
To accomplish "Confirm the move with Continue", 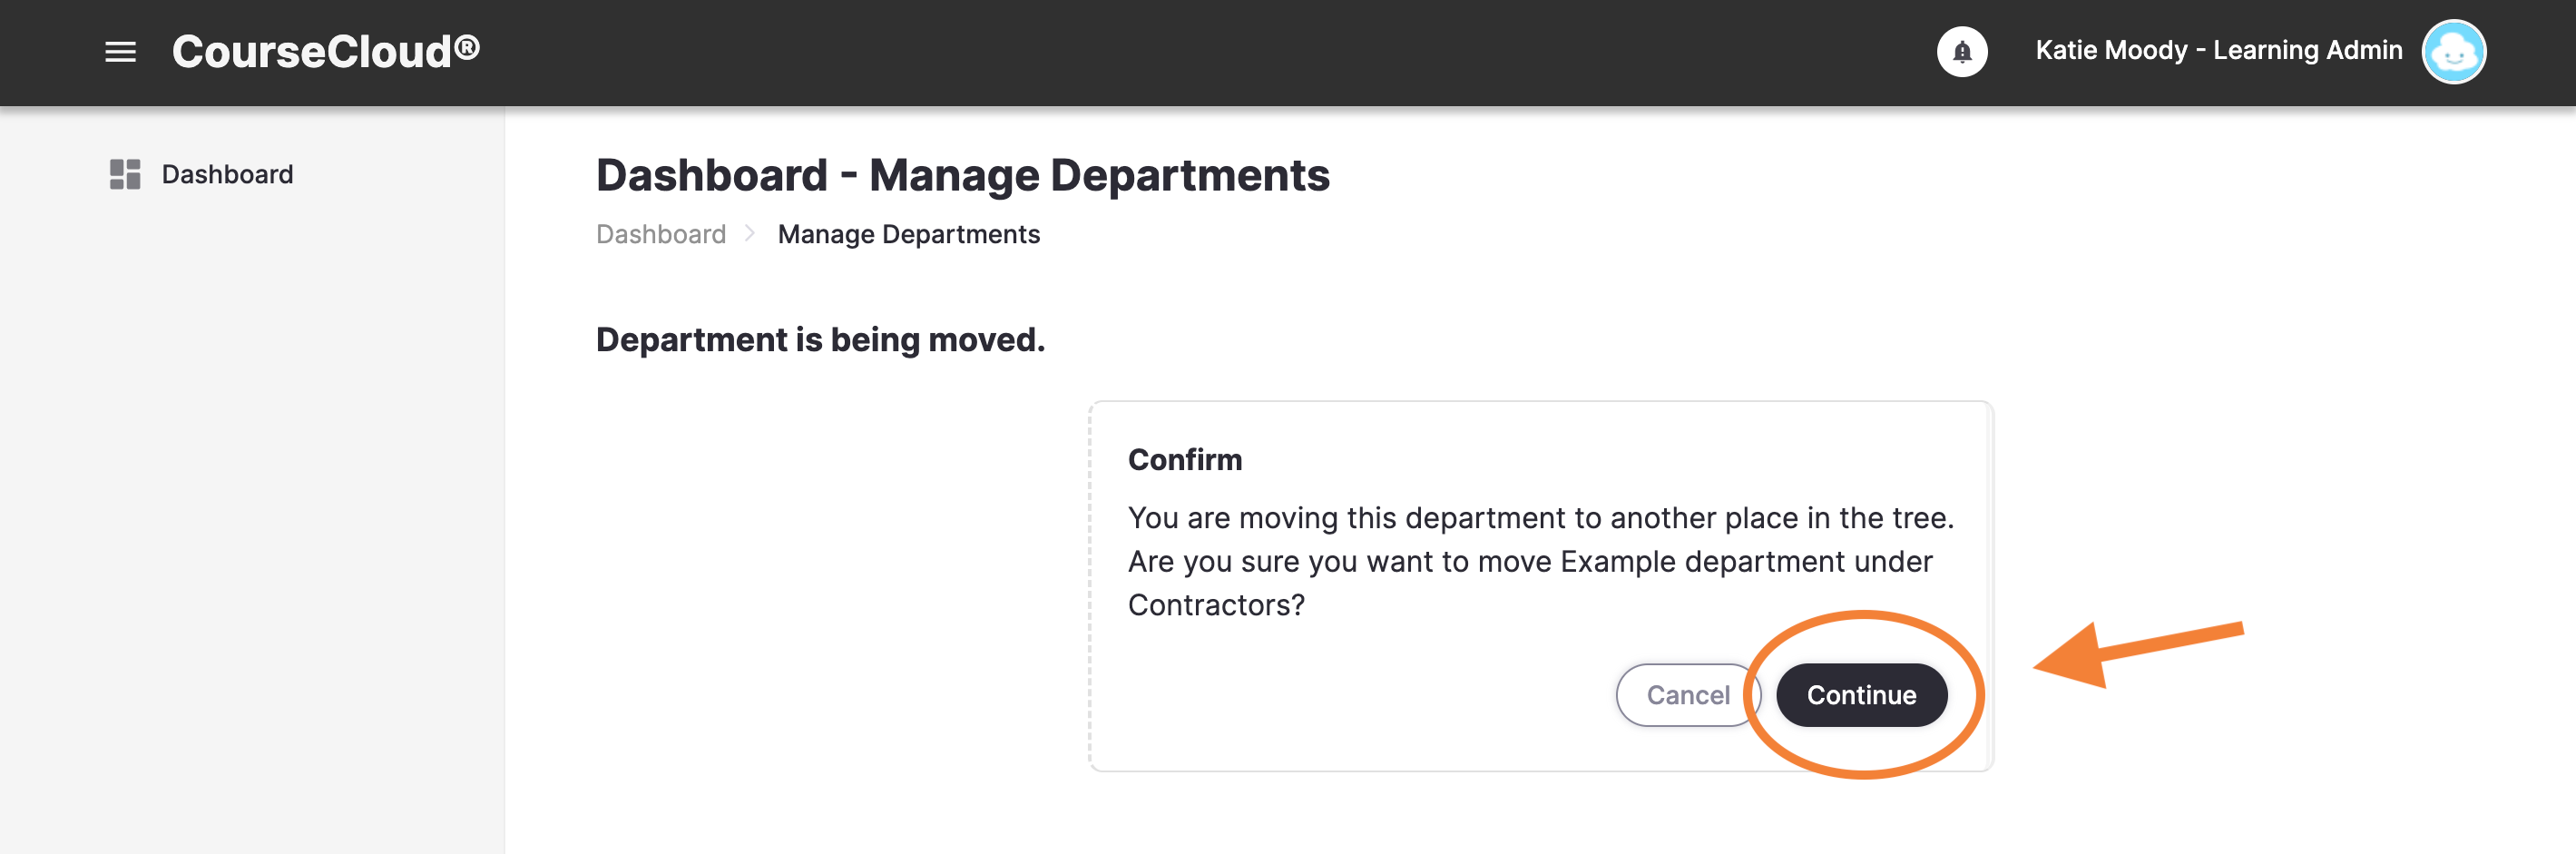I will 1861,695.
